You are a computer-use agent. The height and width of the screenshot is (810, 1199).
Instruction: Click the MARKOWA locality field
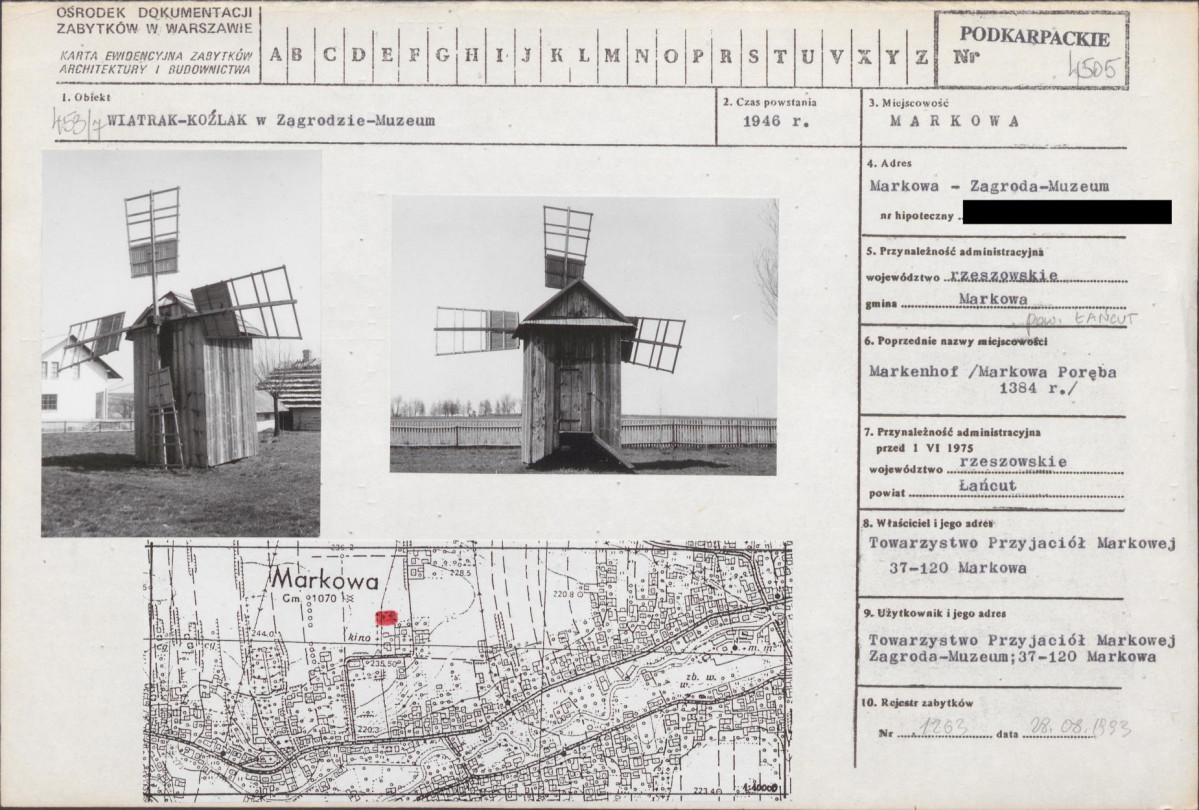[x=954, y=121]
